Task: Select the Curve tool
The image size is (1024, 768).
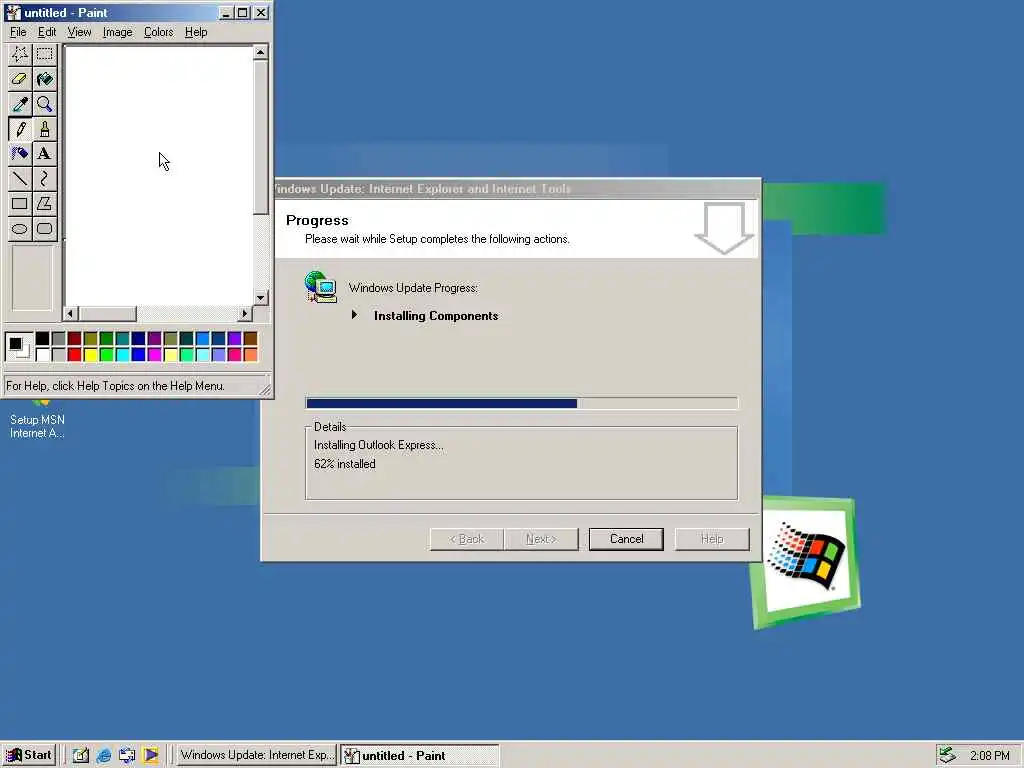Action: pos(44,178)
